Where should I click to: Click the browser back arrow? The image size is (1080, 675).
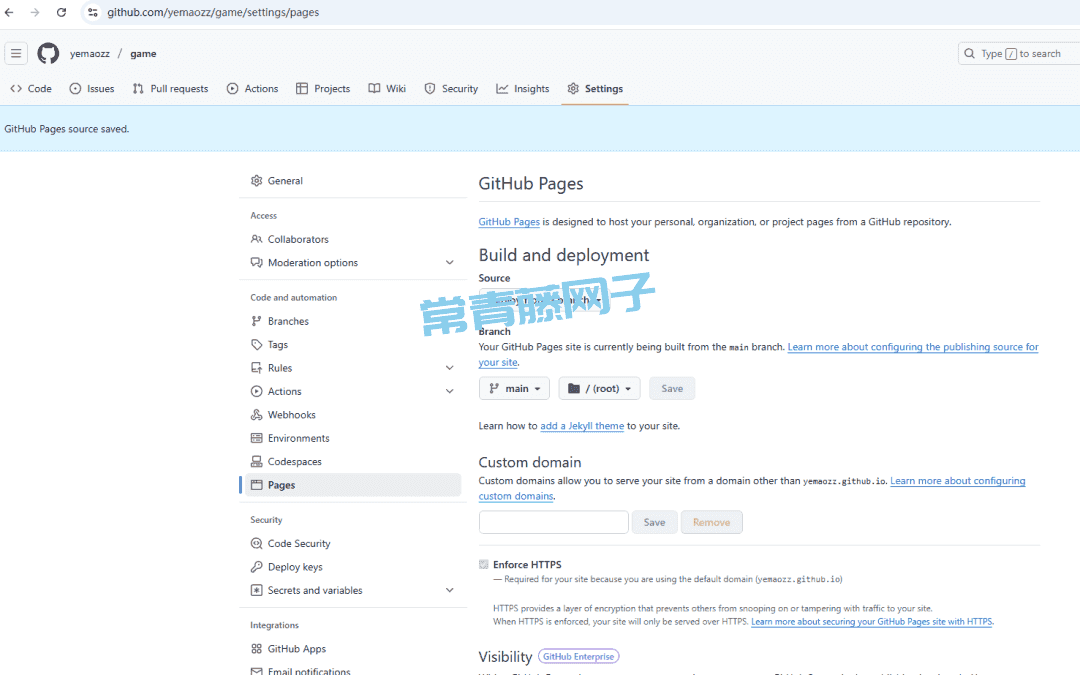[9, 12]
